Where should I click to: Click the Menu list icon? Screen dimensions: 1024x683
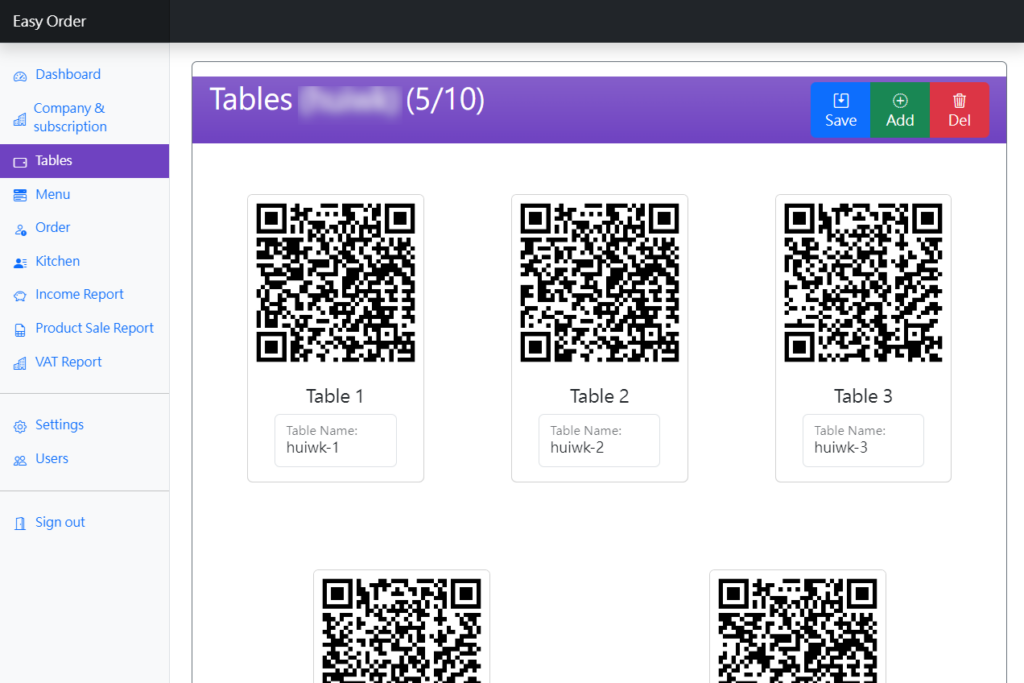20,195
